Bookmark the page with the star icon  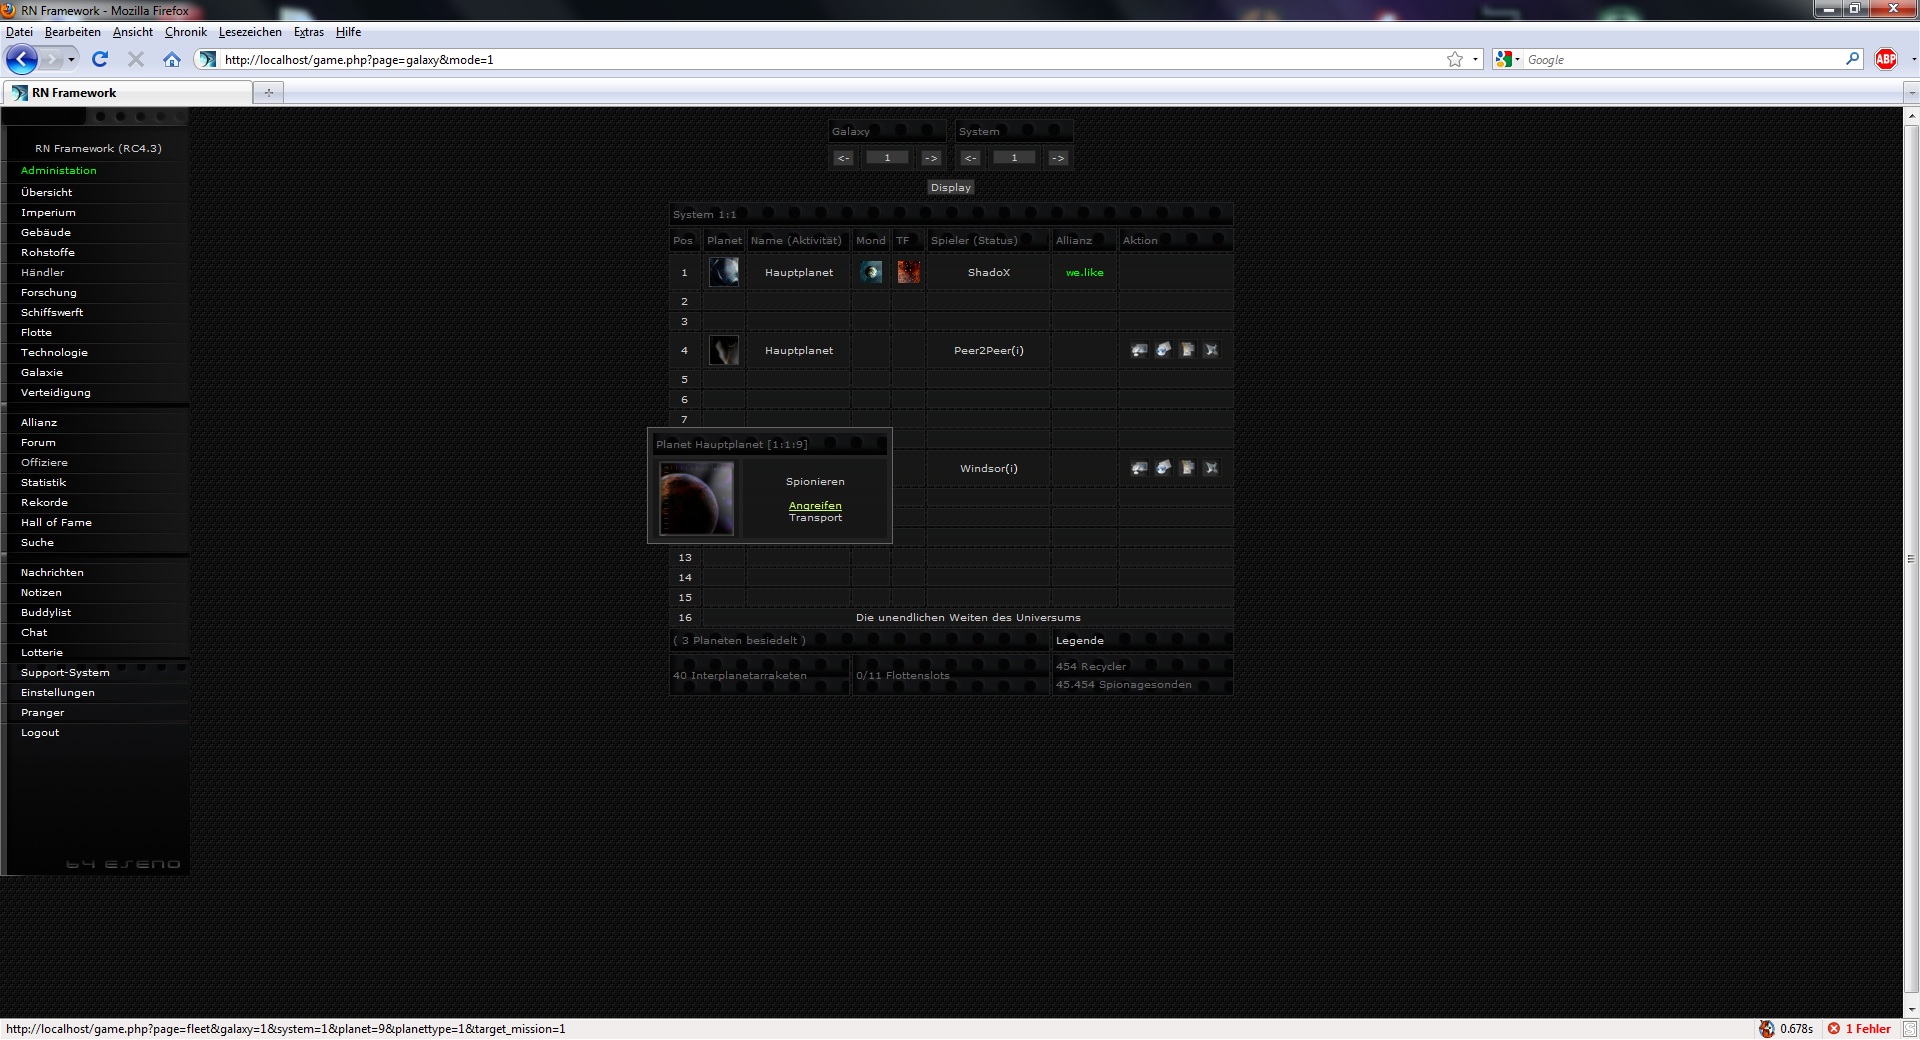(x=1455, y=59)
